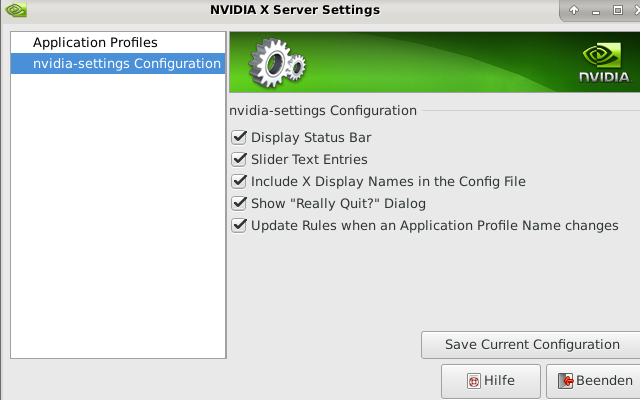Click Beenden to quit the application

[x=594, y=381]
